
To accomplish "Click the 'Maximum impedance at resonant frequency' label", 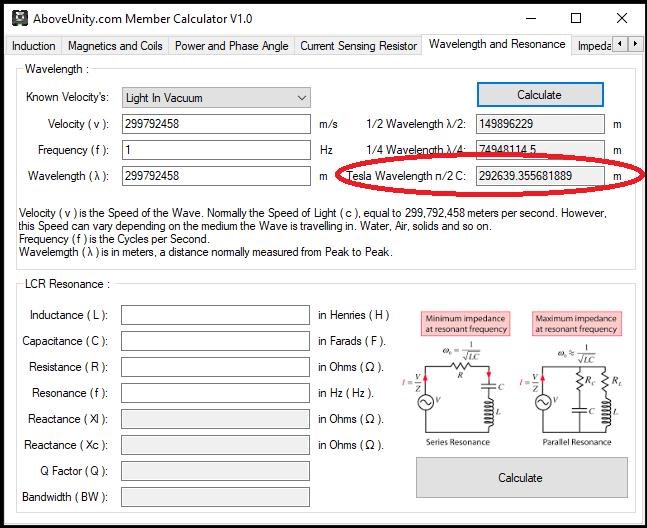I will point(576,324).
